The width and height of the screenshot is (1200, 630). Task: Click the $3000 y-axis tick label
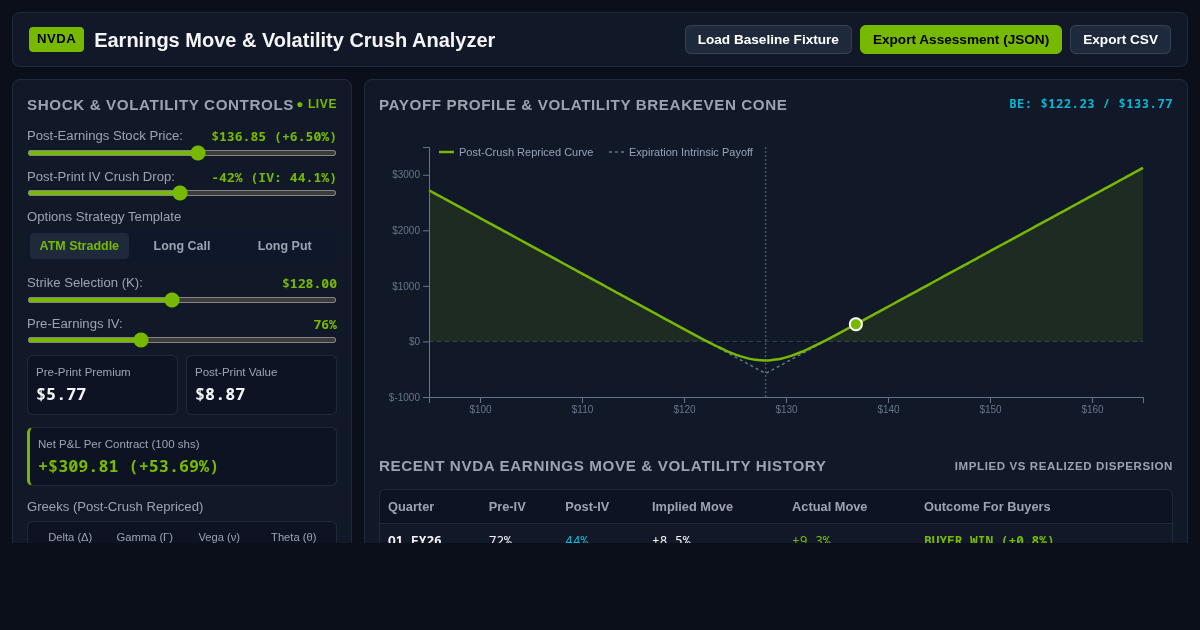click(x=406, y=175)
